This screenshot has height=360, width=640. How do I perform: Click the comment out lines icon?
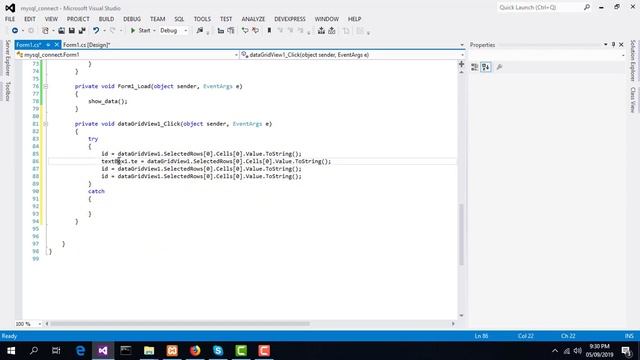click(245, 31)
